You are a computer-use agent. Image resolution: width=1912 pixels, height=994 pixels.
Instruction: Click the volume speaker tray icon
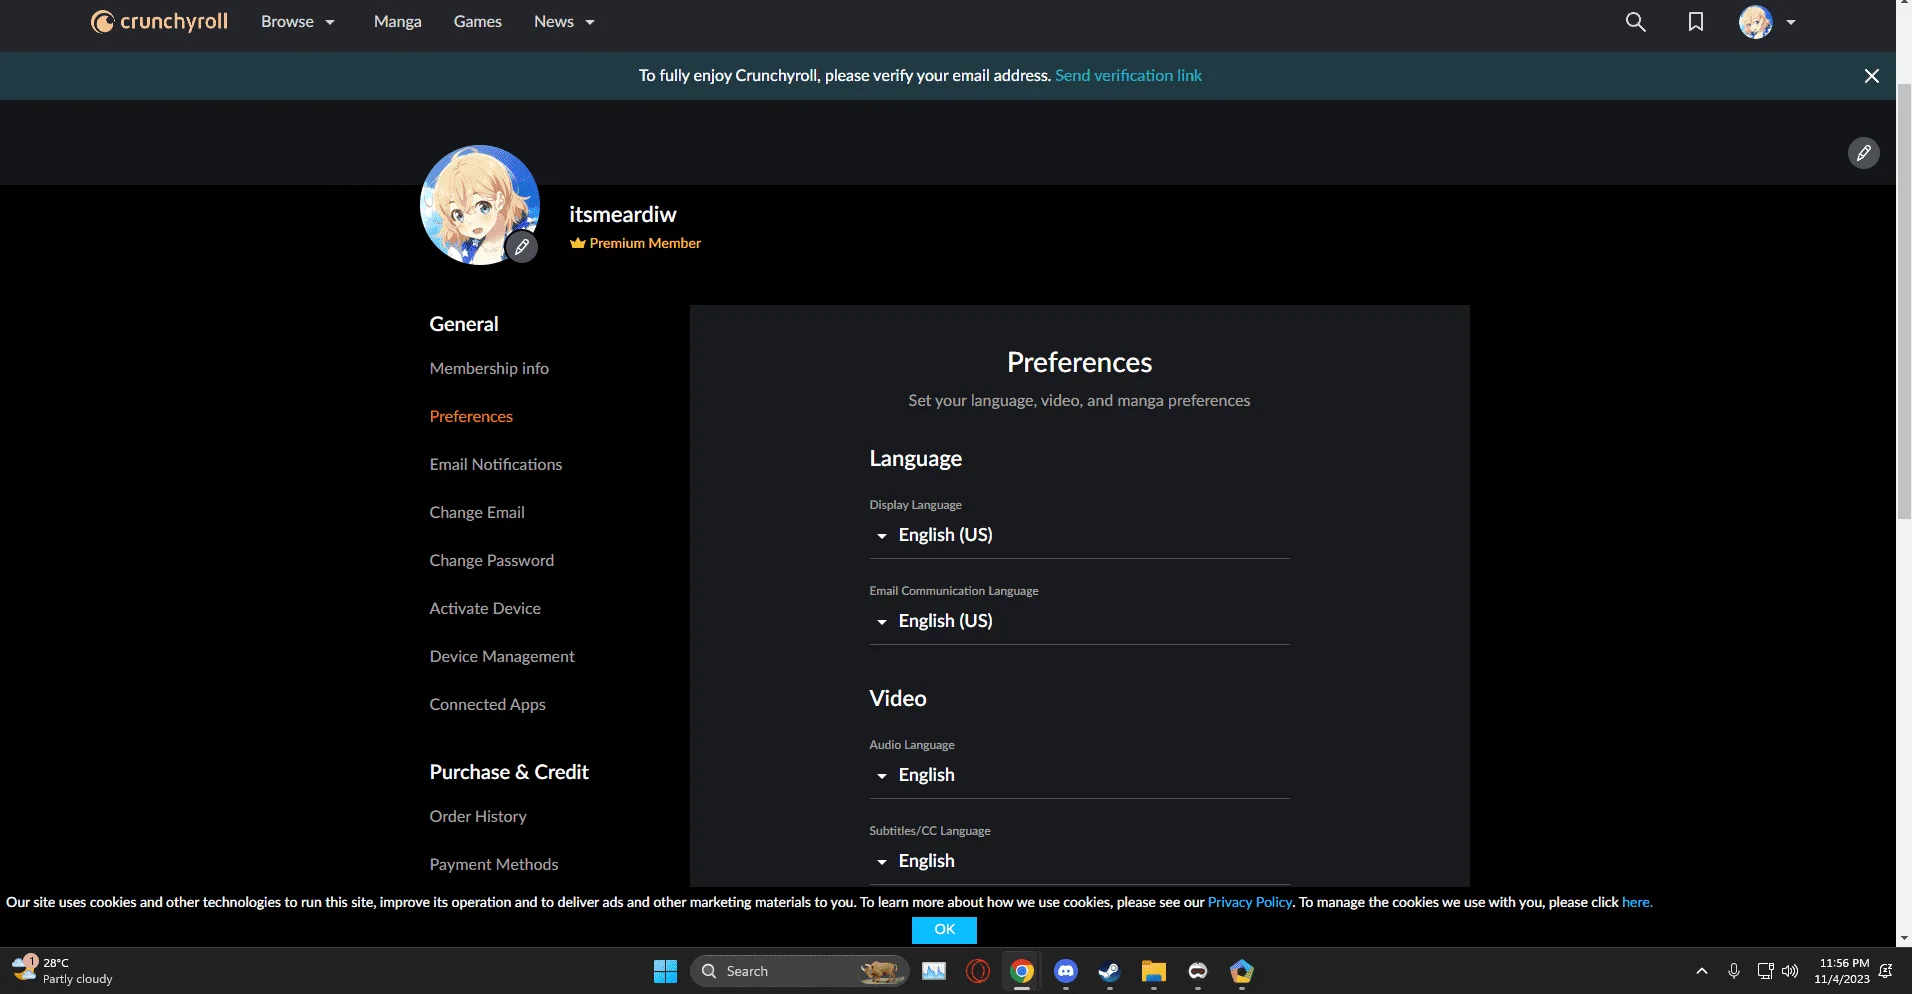pos(1790,971)
